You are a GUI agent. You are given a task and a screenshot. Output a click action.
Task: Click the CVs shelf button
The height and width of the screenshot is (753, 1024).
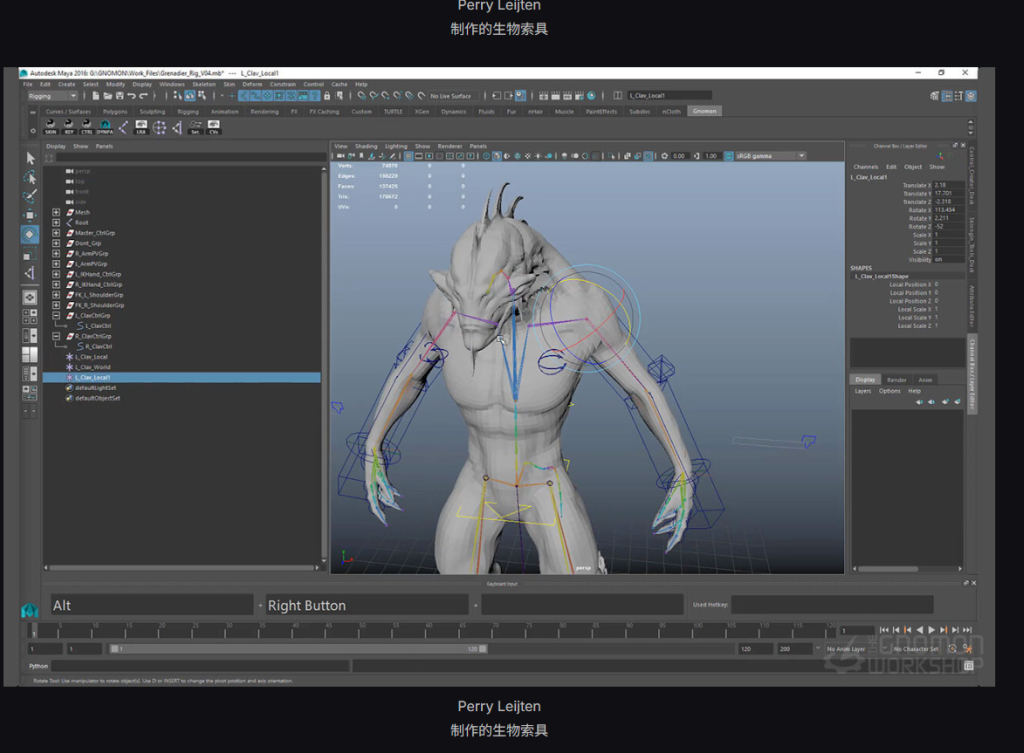[214, 127]
